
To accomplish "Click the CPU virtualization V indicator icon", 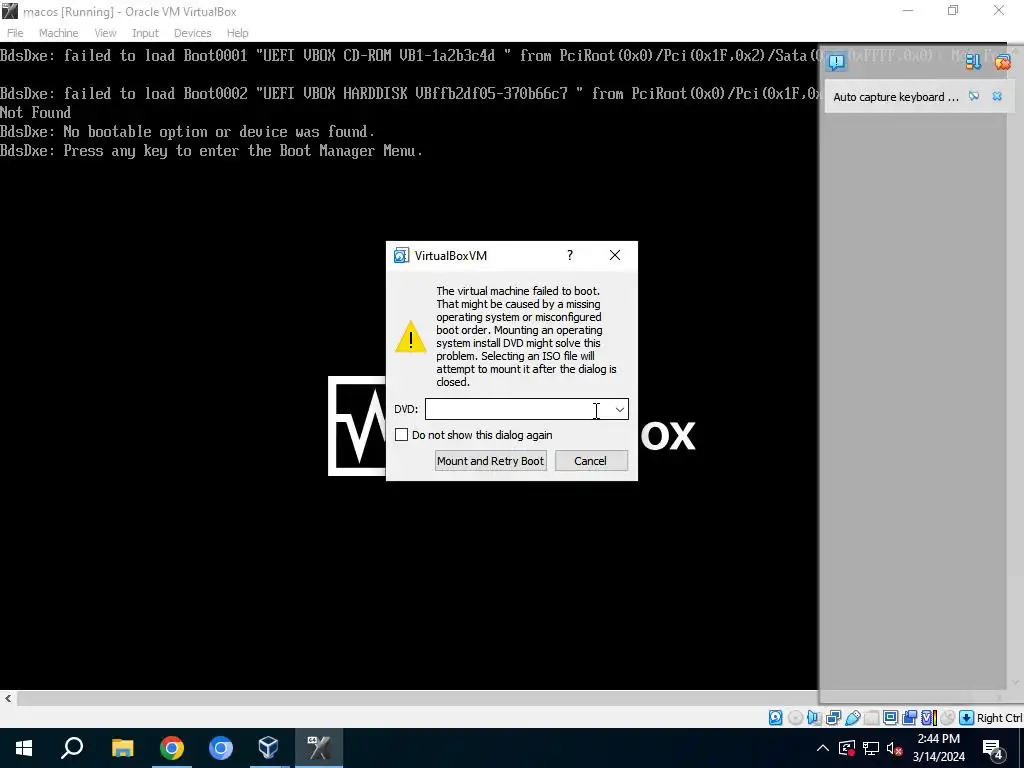I will [x=929, y=718].
